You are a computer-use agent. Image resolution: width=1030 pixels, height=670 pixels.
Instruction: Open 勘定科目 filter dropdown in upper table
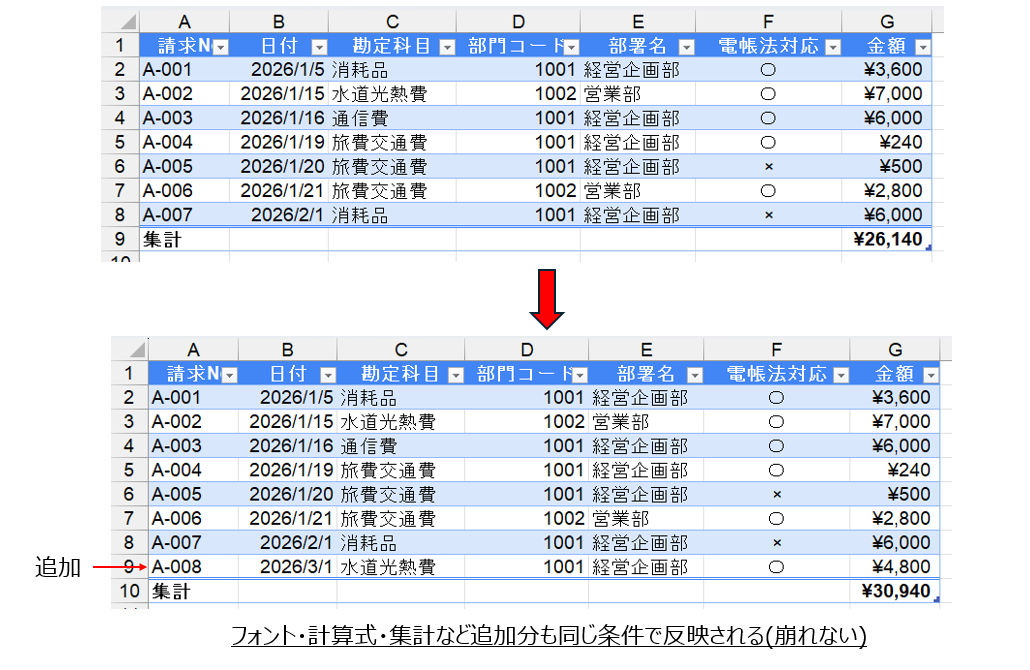447,47
